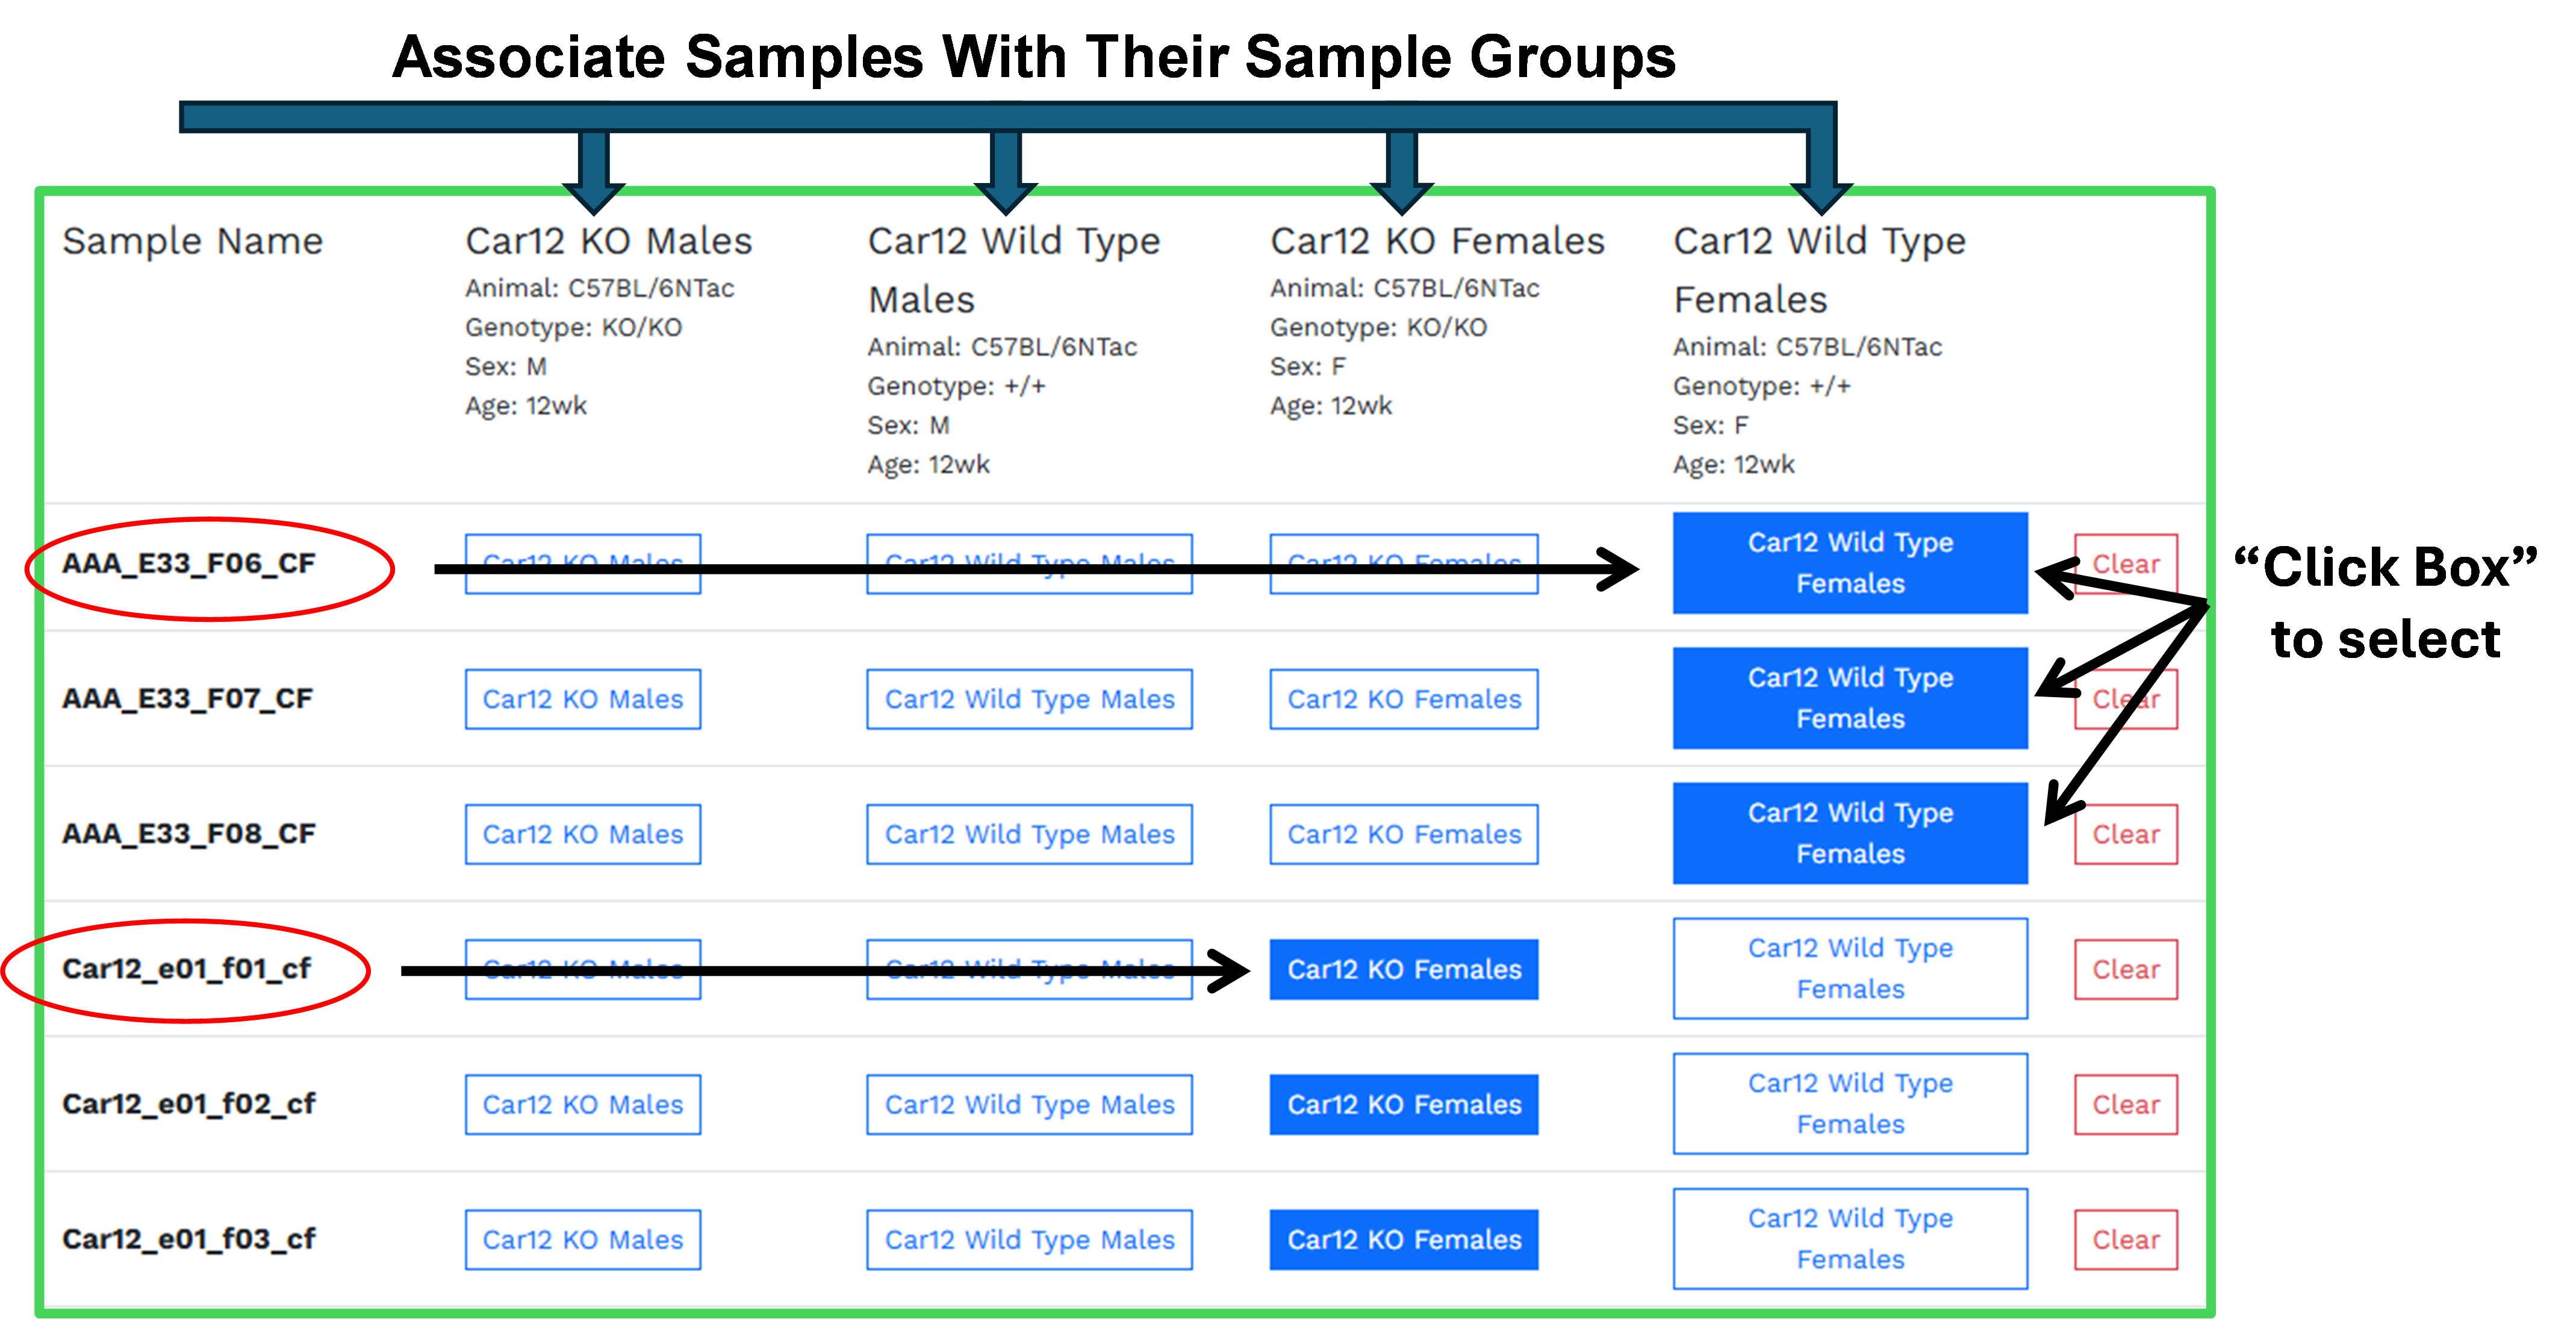Clear selection for AAA_E33_F06_CF row
This screenshot has width=2576, height=1319.
pos(2126,564)
